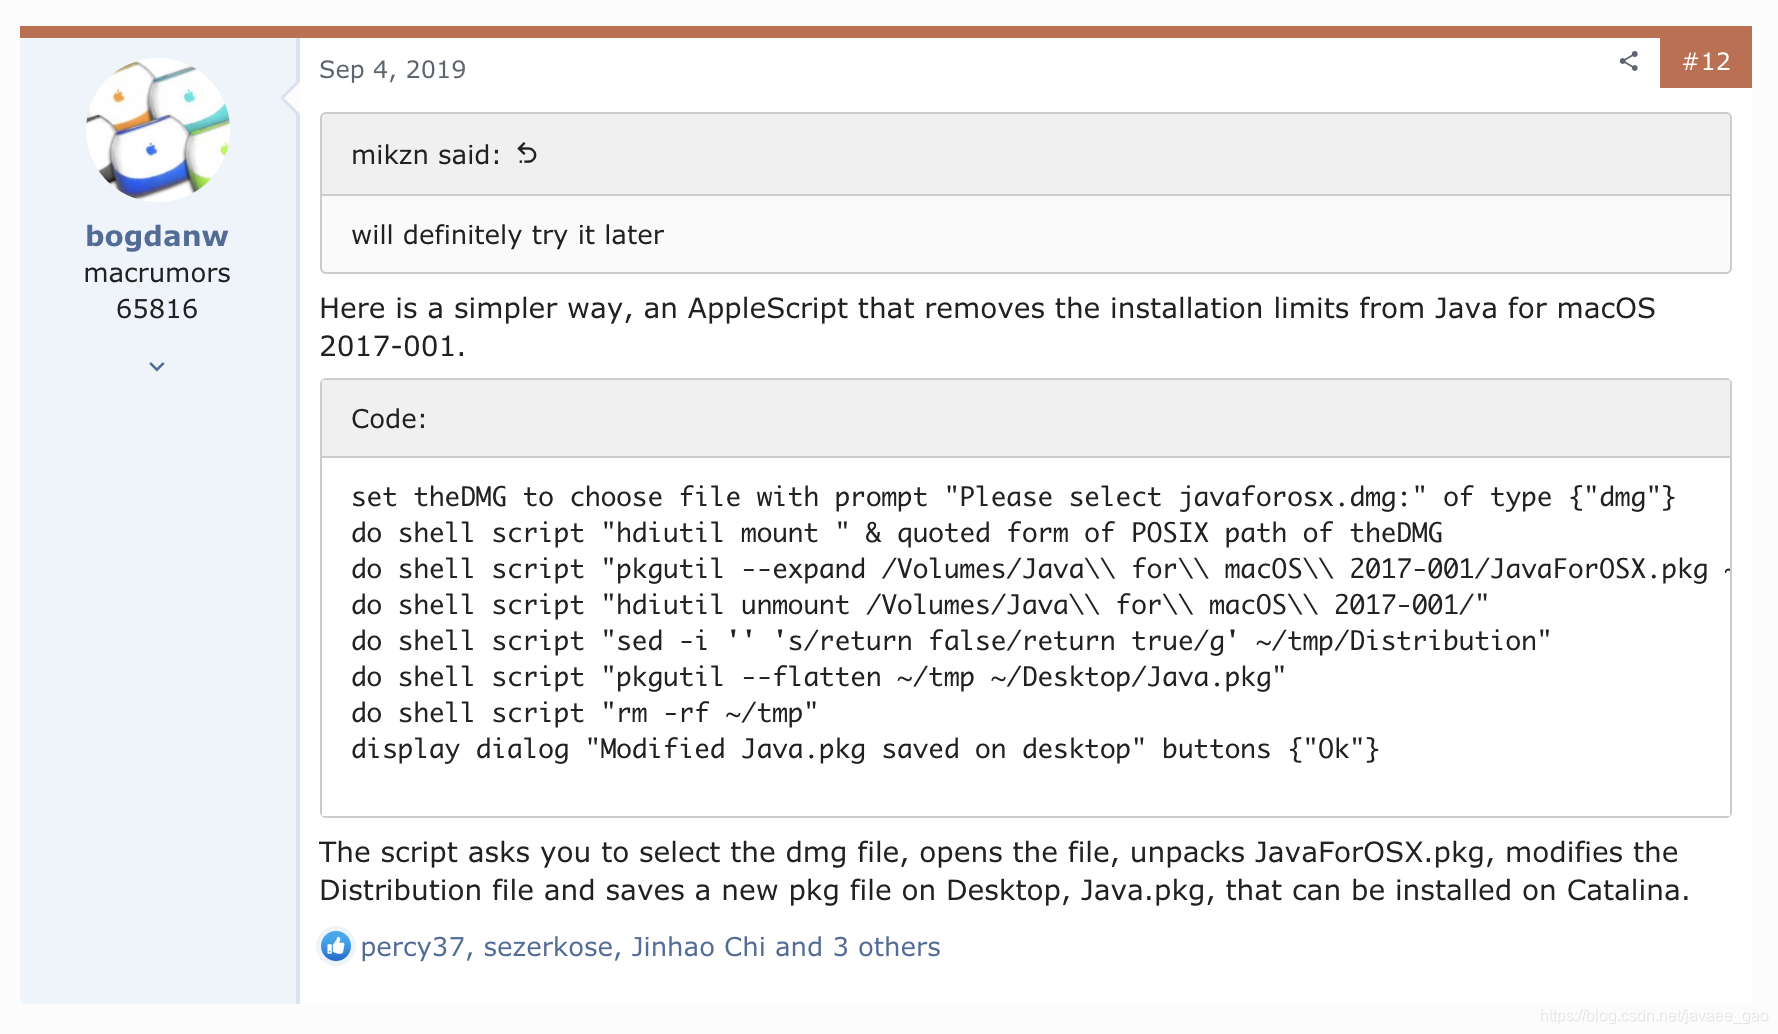Click the bogdanw avatar image
This screenshot has width=1778, height=1034.
click(157, 130)
